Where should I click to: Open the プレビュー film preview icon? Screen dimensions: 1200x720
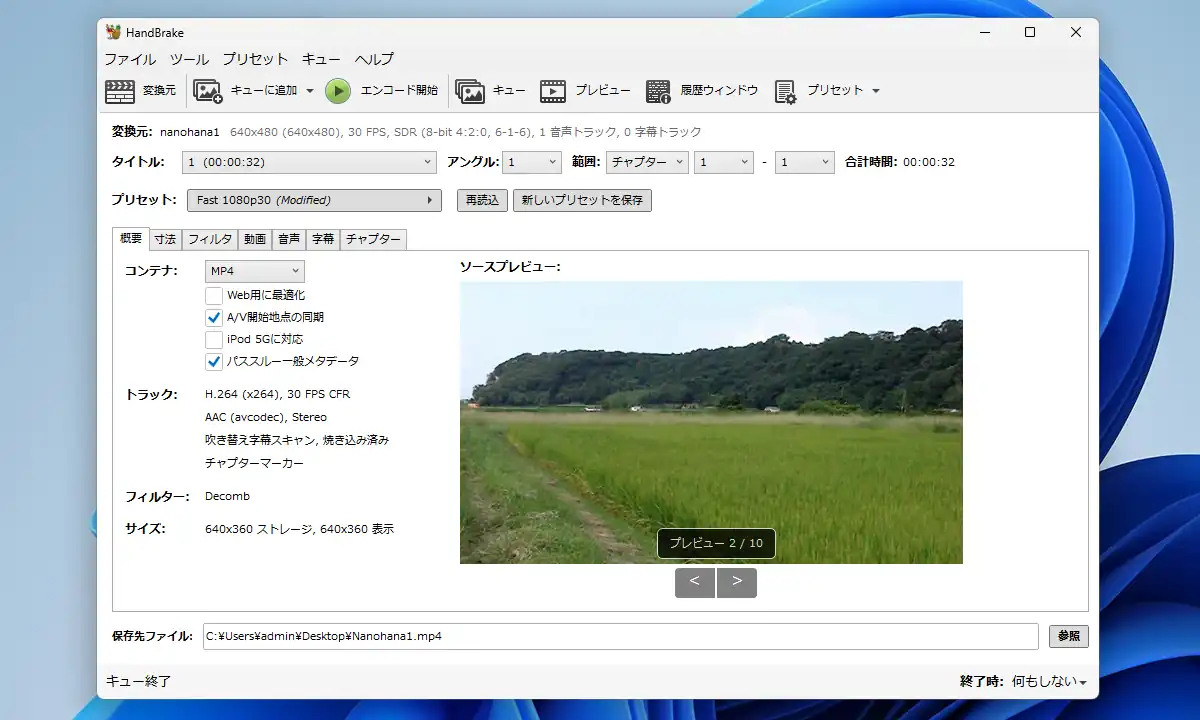(x=553, y=91)
